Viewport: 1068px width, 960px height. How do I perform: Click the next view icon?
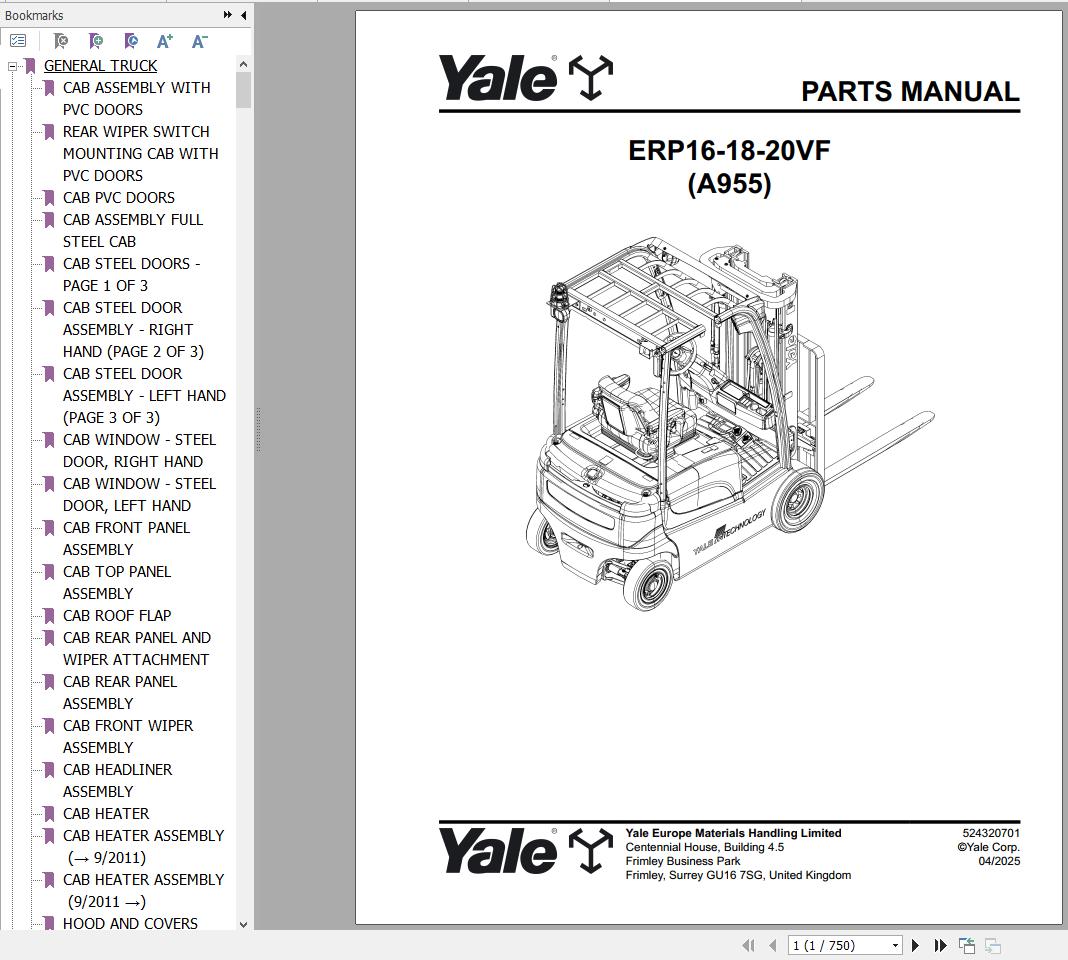click(x=991, y=945)
